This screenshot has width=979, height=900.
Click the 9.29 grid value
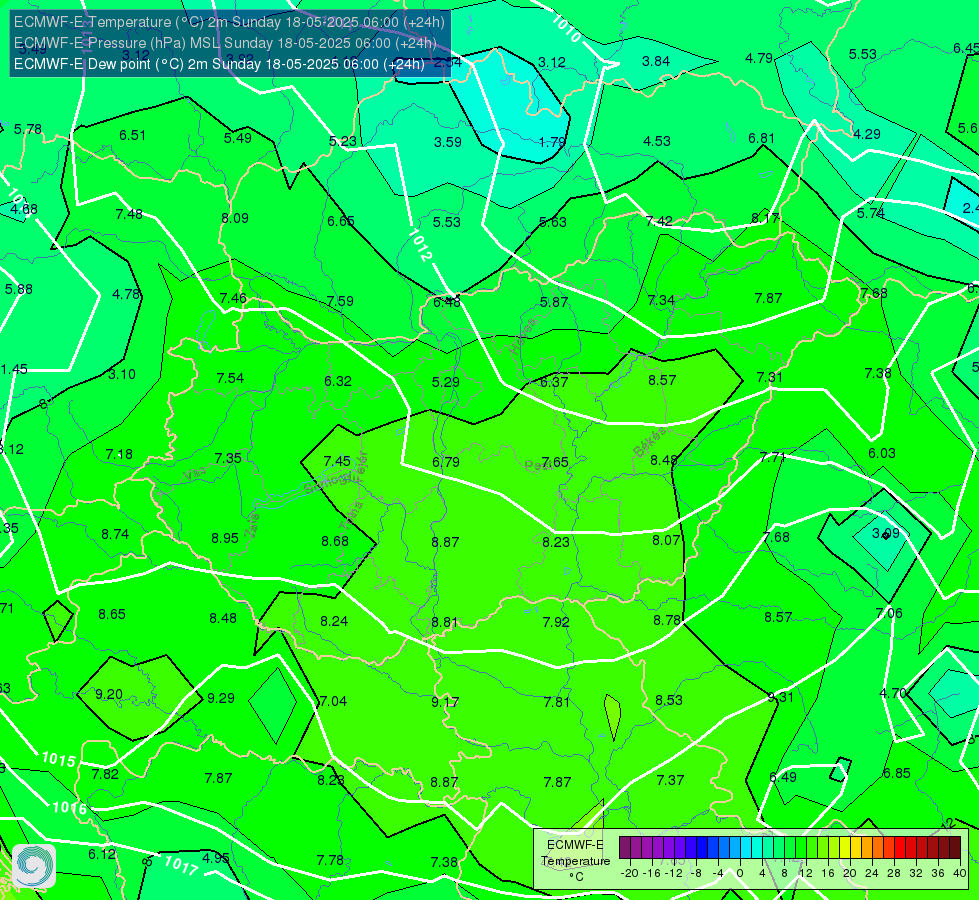click(x=220, y=698)
